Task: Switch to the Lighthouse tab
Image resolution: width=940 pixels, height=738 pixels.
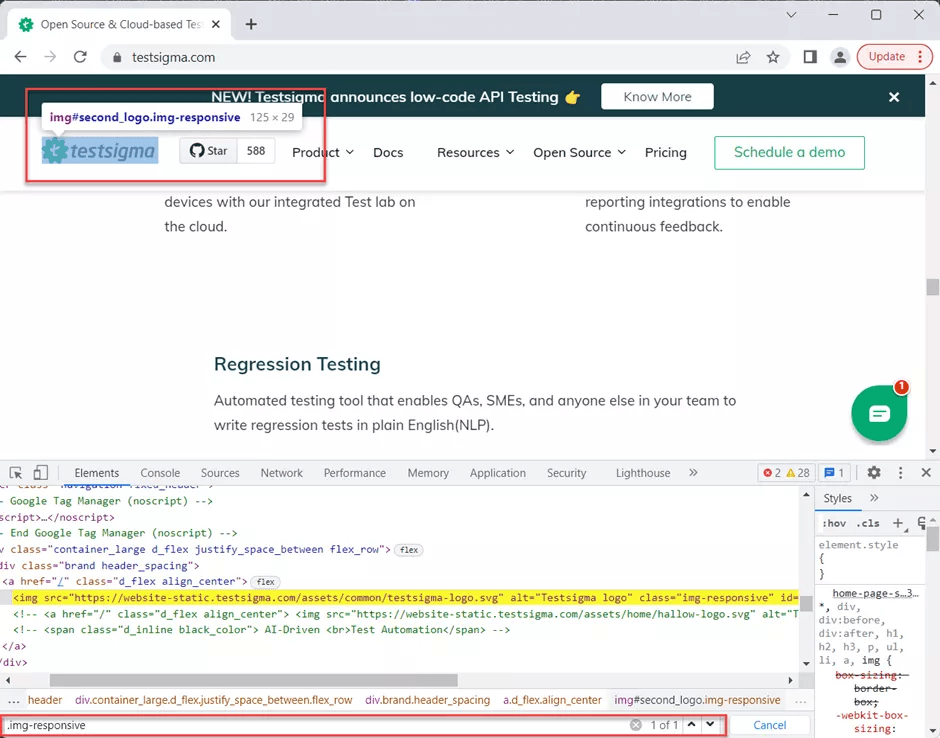Action: [x=643, y=473]
